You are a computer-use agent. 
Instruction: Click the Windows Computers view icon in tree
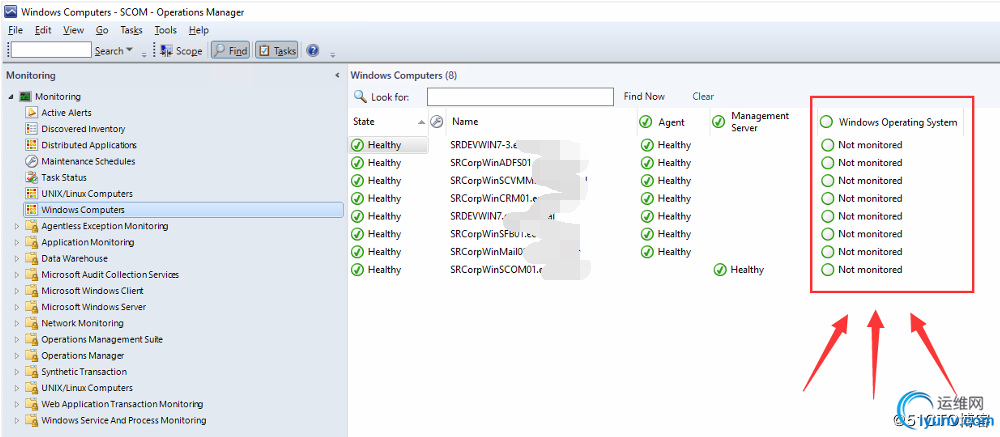point(31,210)
